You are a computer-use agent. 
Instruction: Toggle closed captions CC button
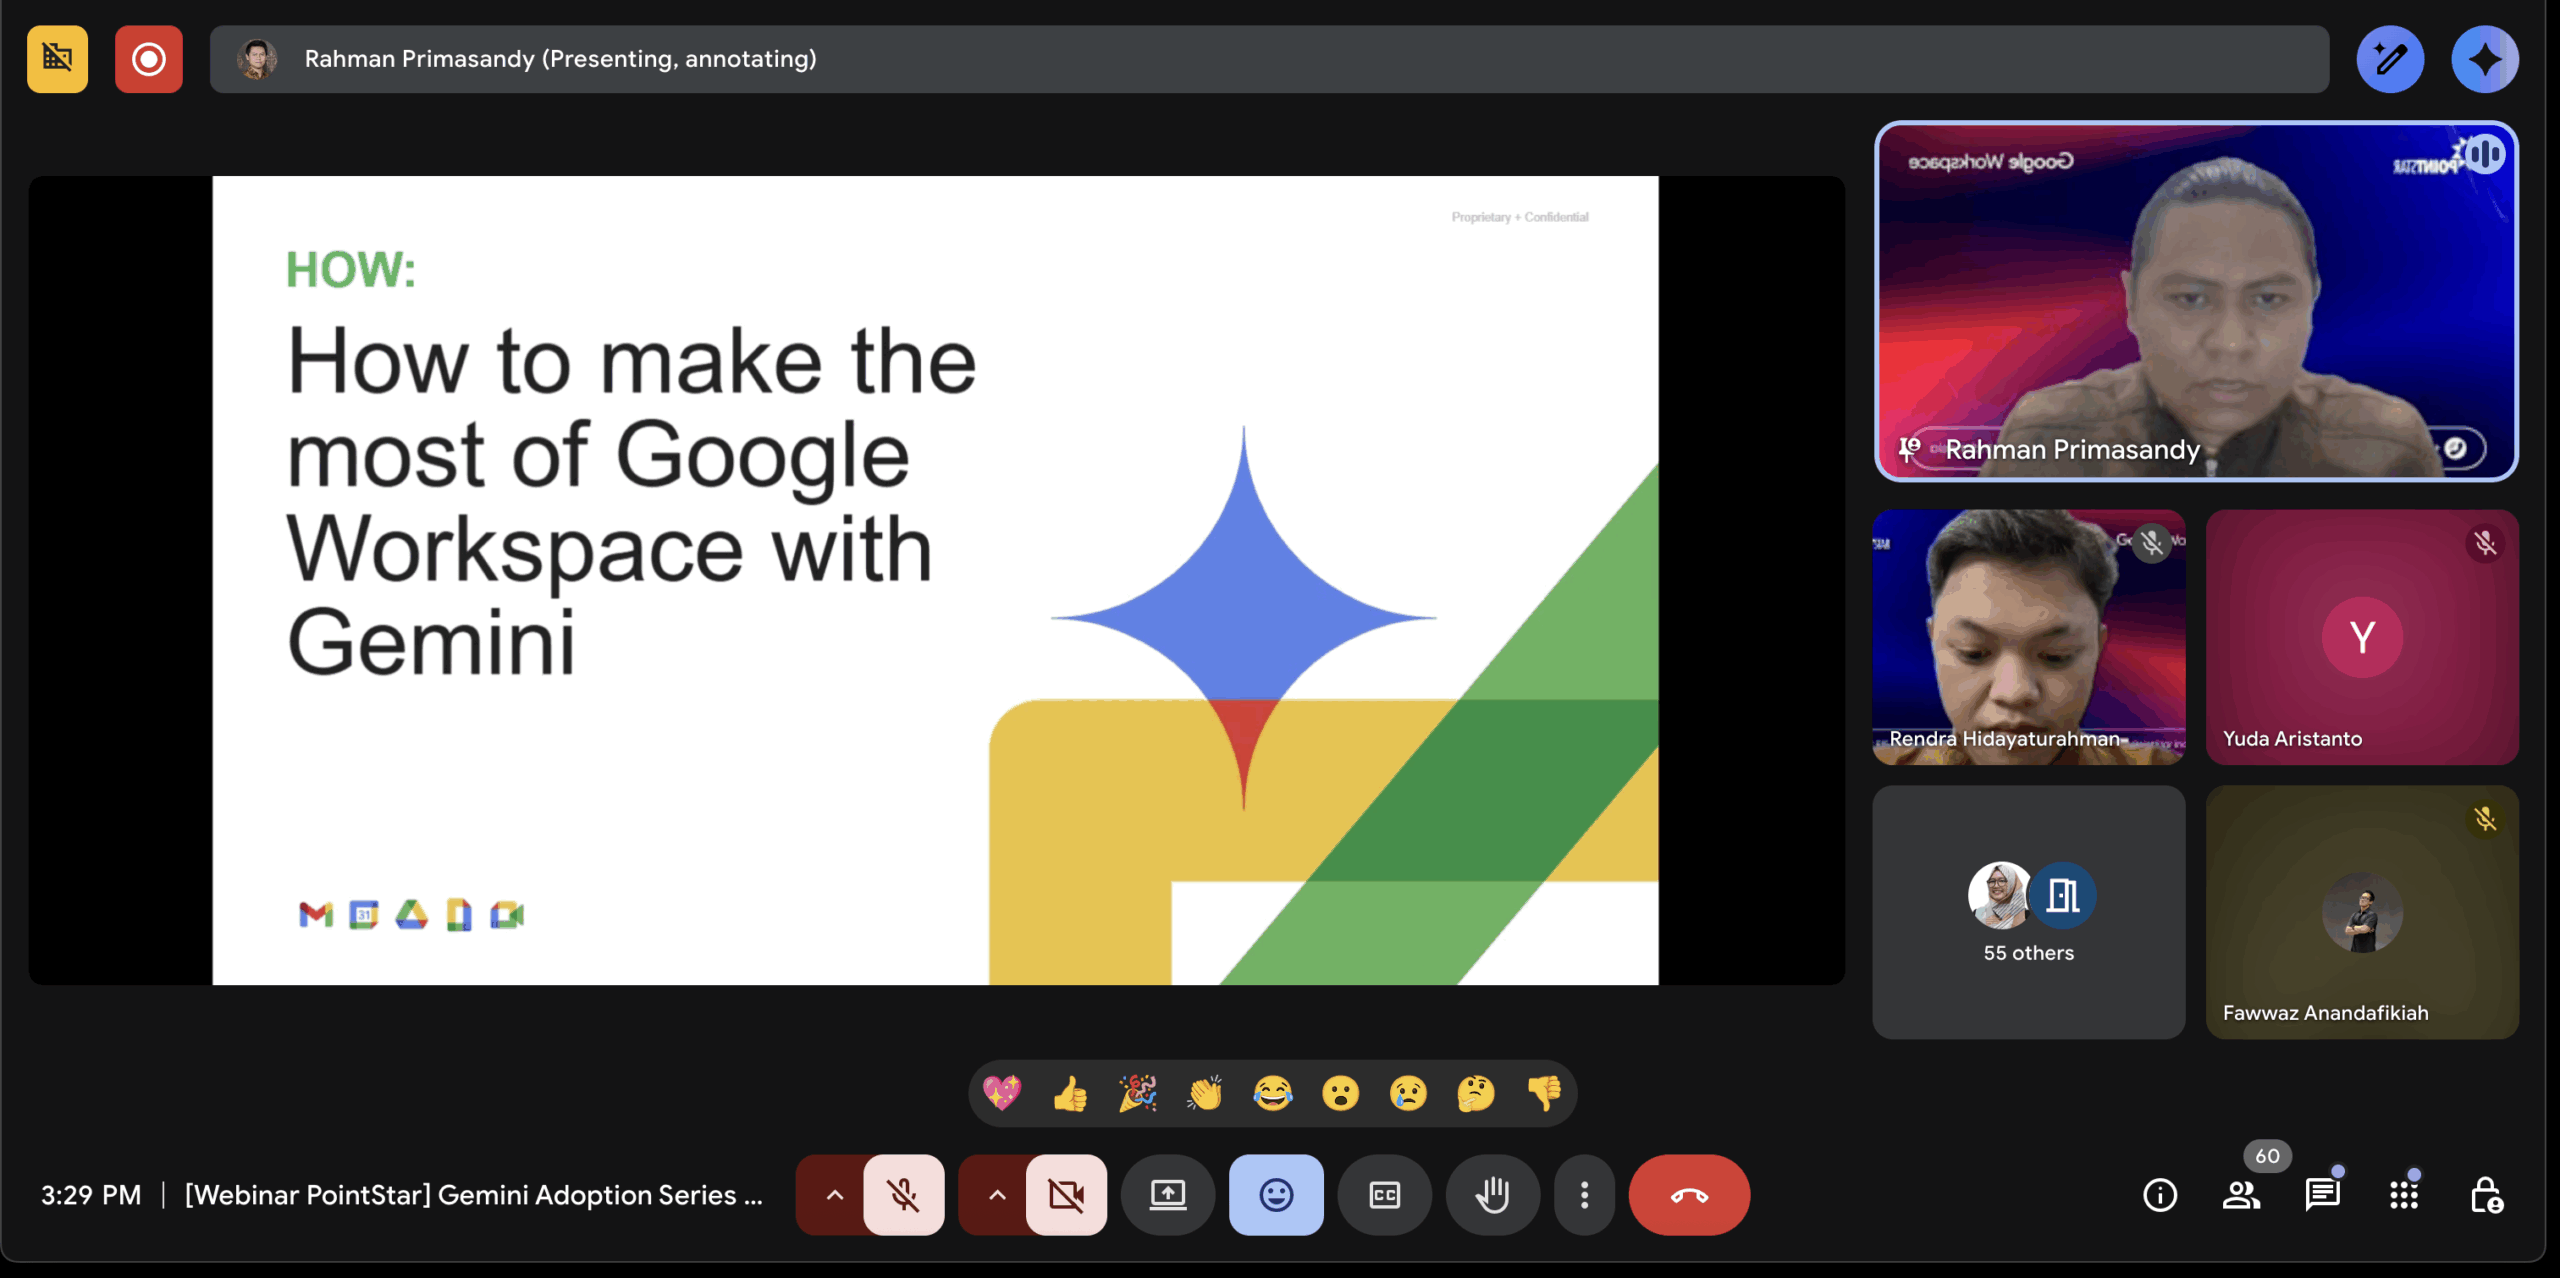coord(1384,1195)
